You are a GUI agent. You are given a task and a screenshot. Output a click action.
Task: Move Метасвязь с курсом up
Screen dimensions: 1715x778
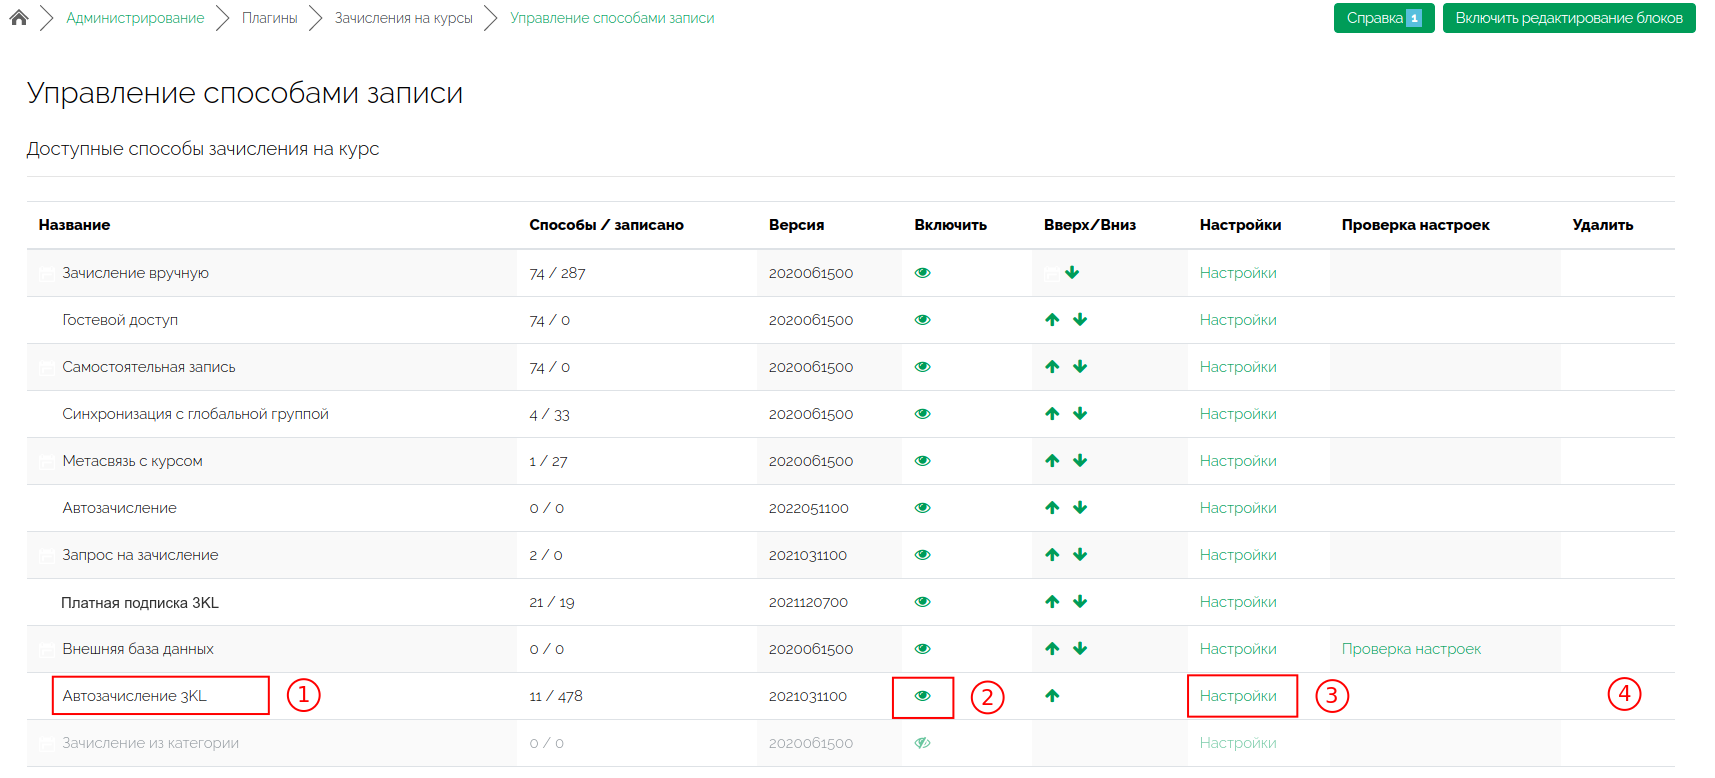point(1052,461)
